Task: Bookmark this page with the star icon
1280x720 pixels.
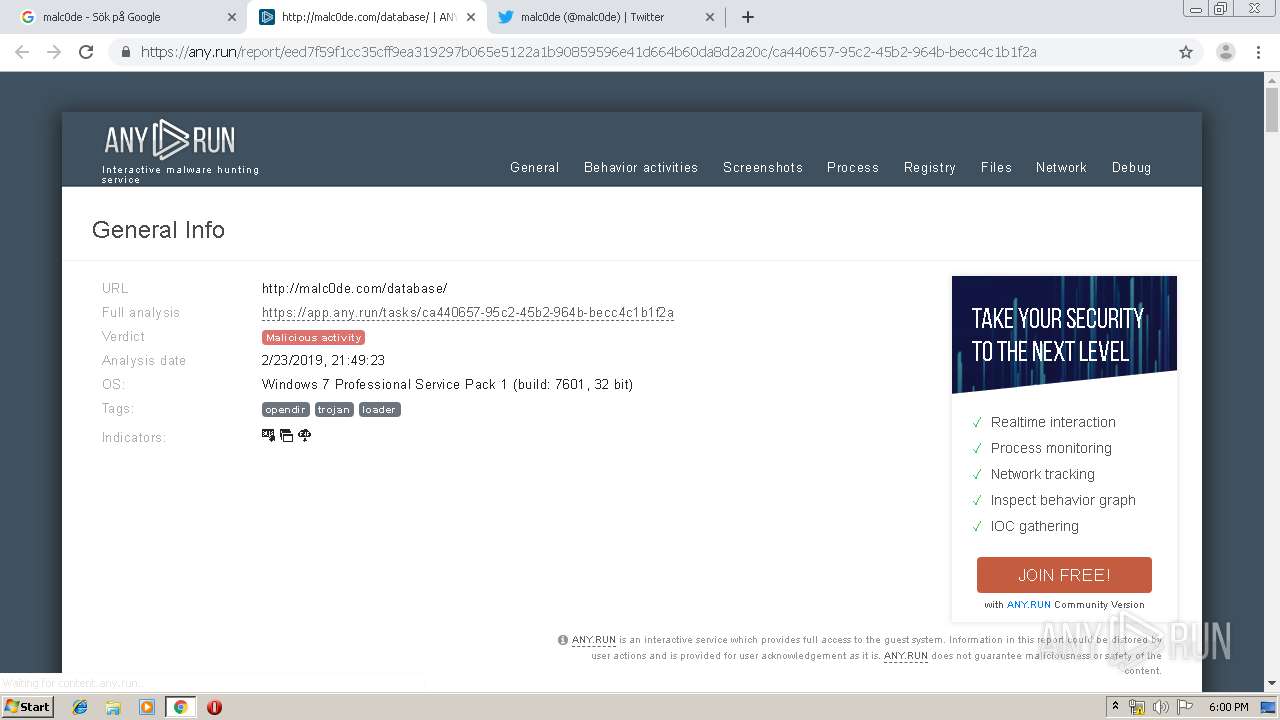Action: click(1186, 52)
